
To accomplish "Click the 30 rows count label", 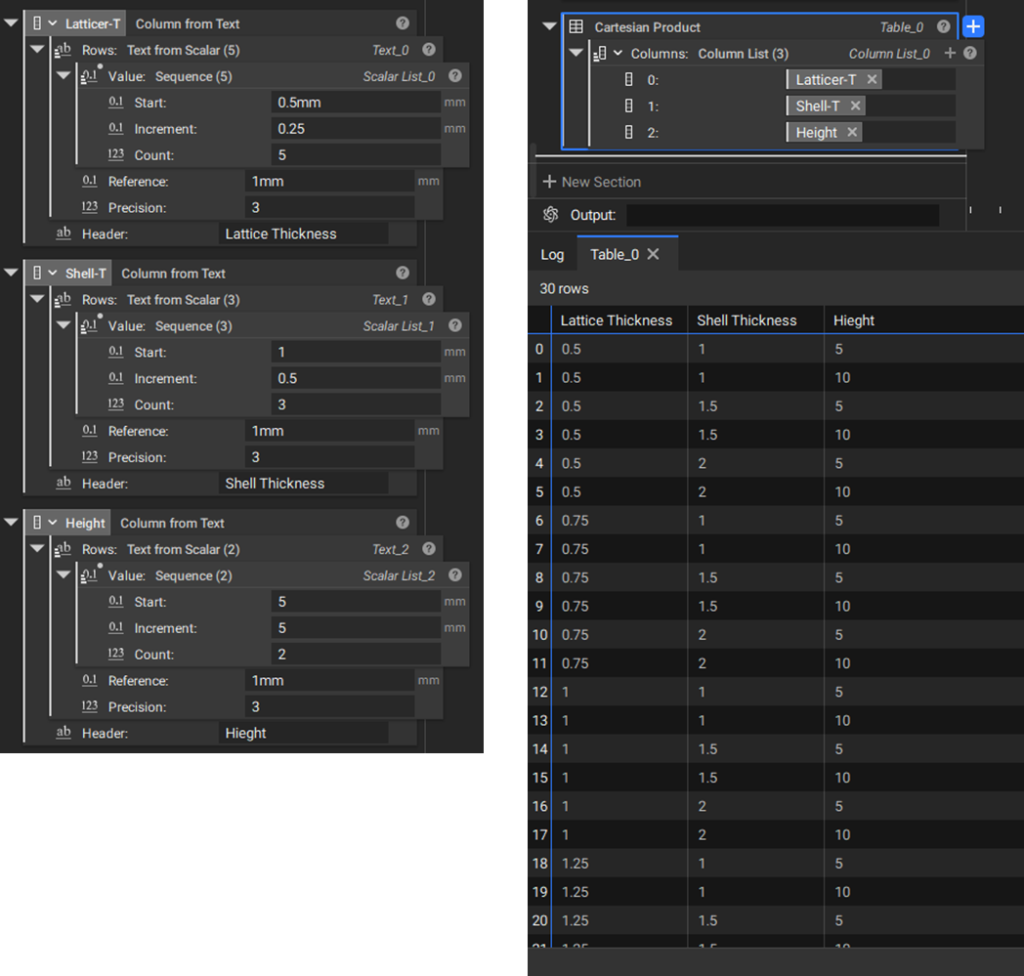I will [x=564, y=289].
